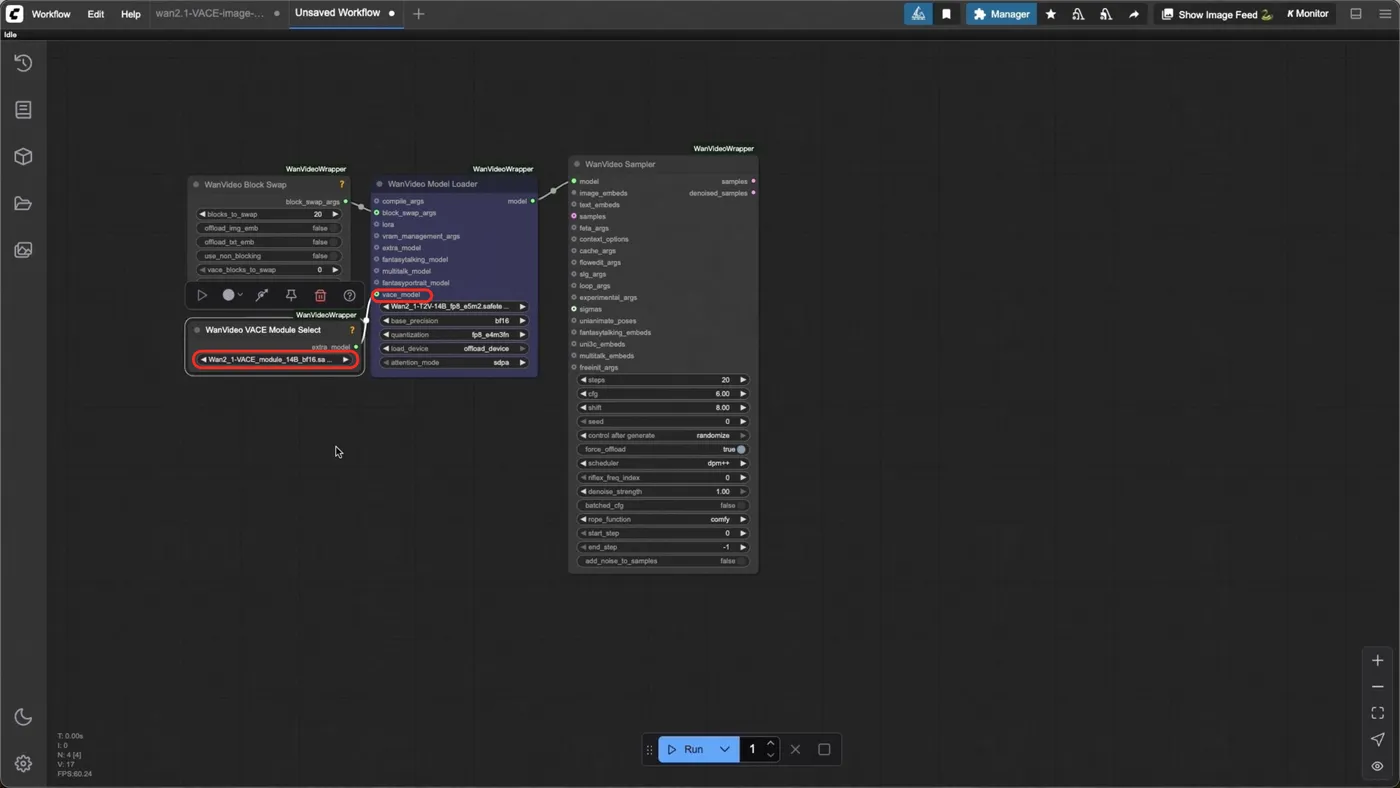
Task: Collapse WanVideo Sampler via its title dot
Action: pos(577,164)
